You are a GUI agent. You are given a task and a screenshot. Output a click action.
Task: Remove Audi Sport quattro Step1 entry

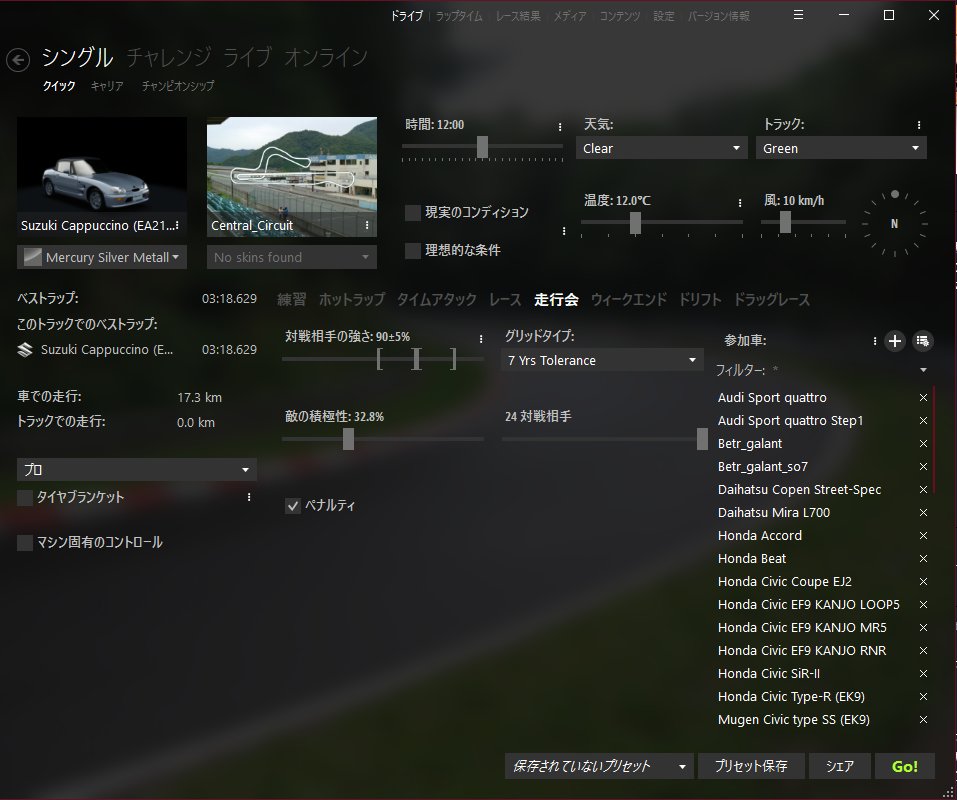[923, 421]
